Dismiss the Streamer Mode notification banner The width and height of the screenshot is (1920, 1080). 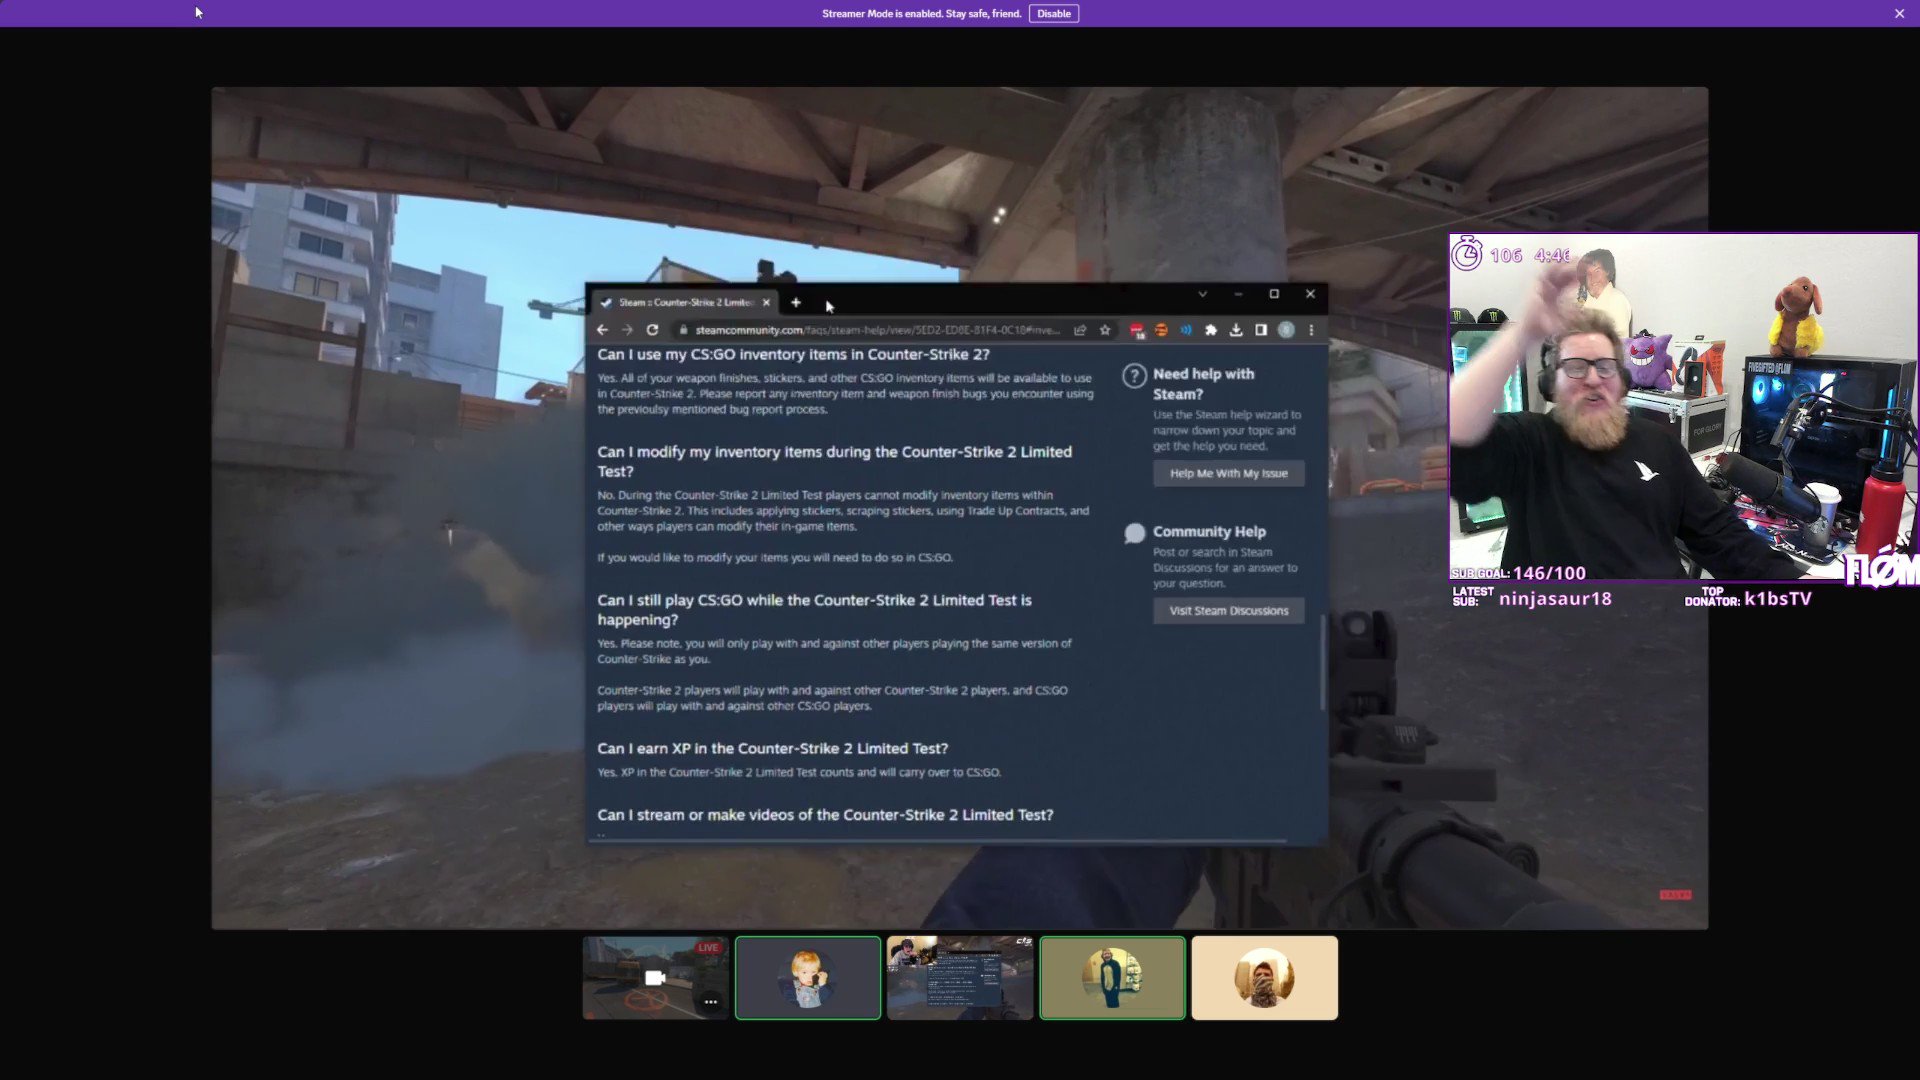1899,14
